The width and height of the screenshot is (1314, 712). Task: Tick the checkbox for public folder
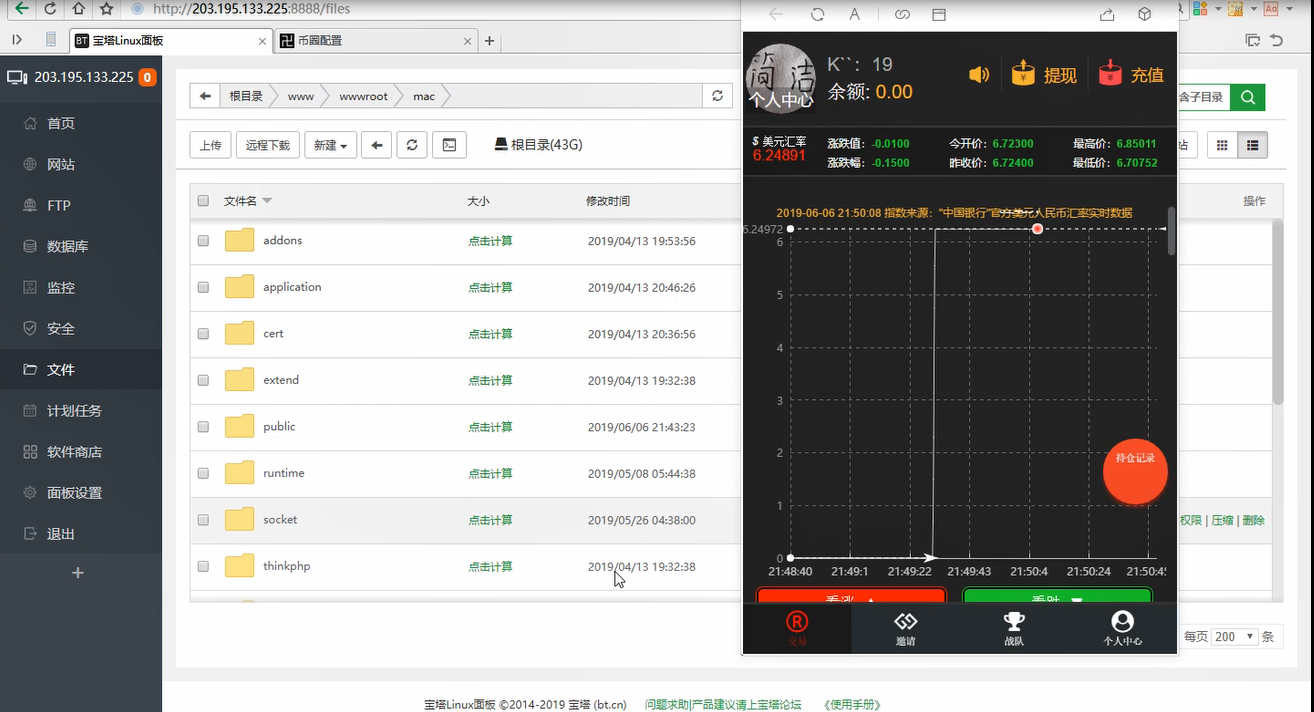pos(203,427)
